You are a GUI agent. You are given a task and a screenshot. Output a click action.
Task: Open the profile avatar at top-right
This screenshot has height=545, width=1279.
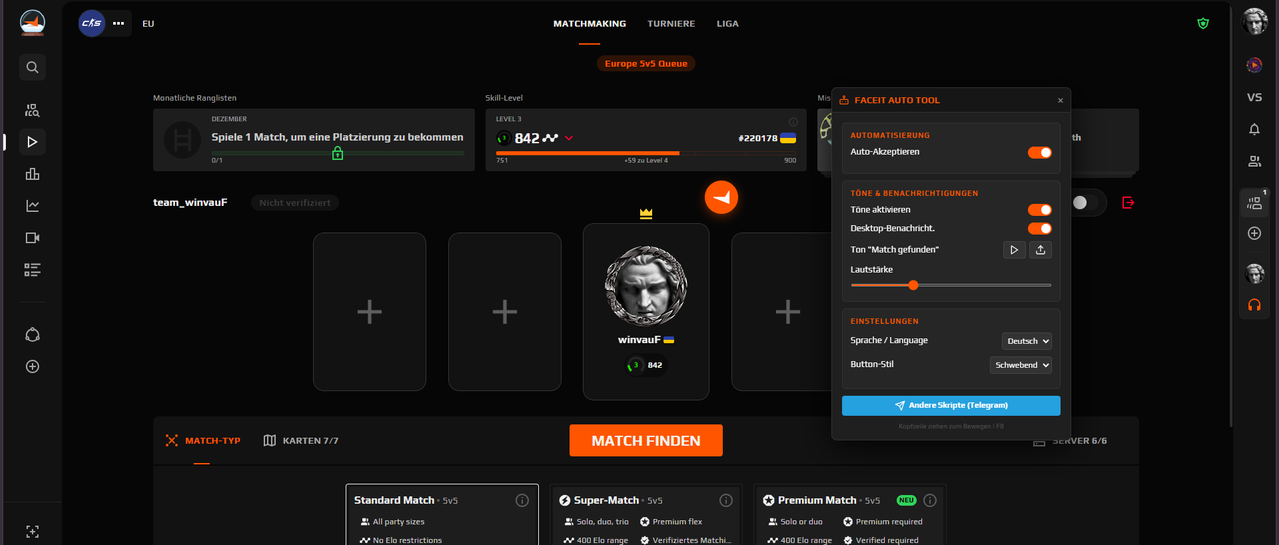point(1254,21)
